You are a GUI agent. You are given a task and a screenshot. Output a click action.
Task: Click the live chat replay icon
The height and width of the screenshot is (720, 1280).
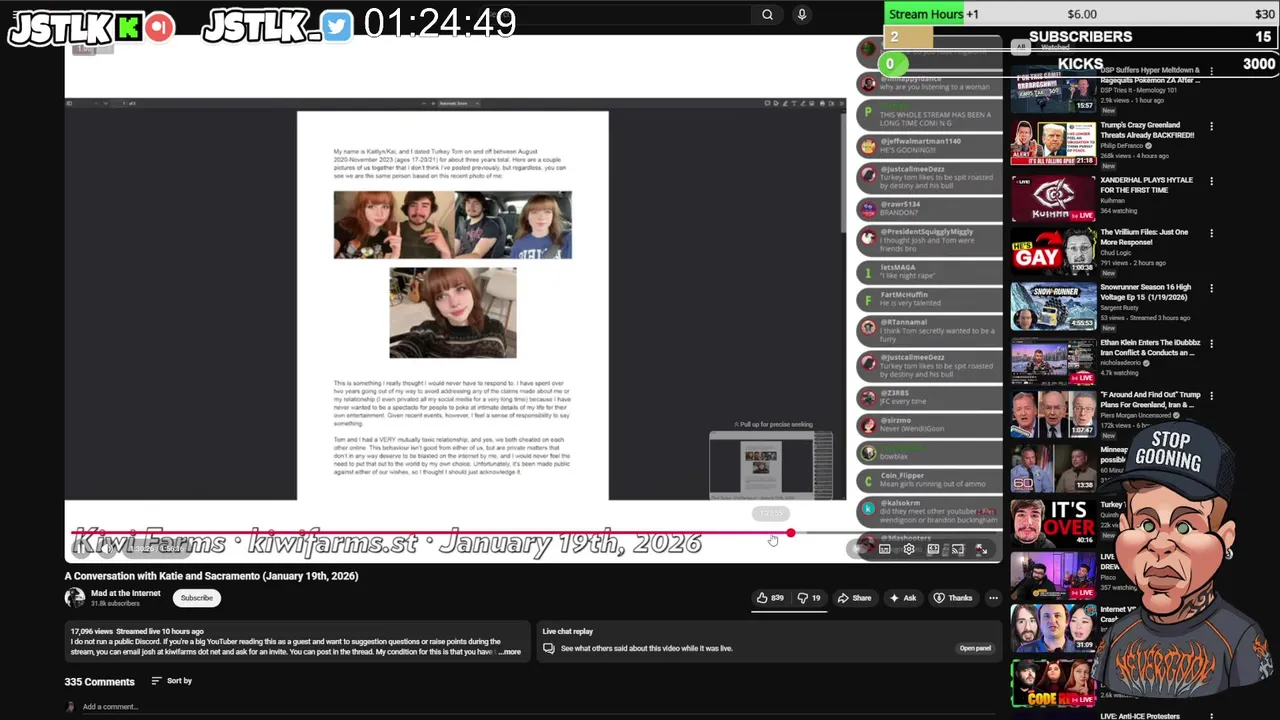(548, 648)
